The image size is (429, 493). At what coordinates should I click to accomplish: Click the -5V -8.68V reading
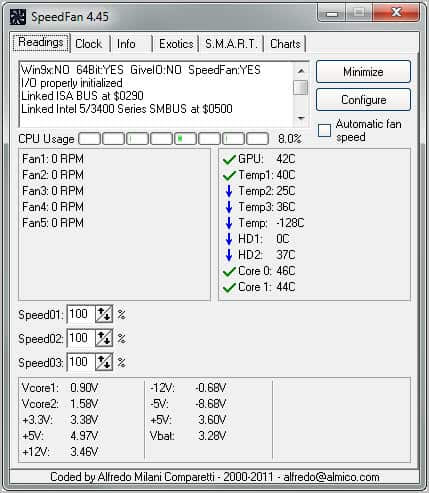(x=188, y=404)
